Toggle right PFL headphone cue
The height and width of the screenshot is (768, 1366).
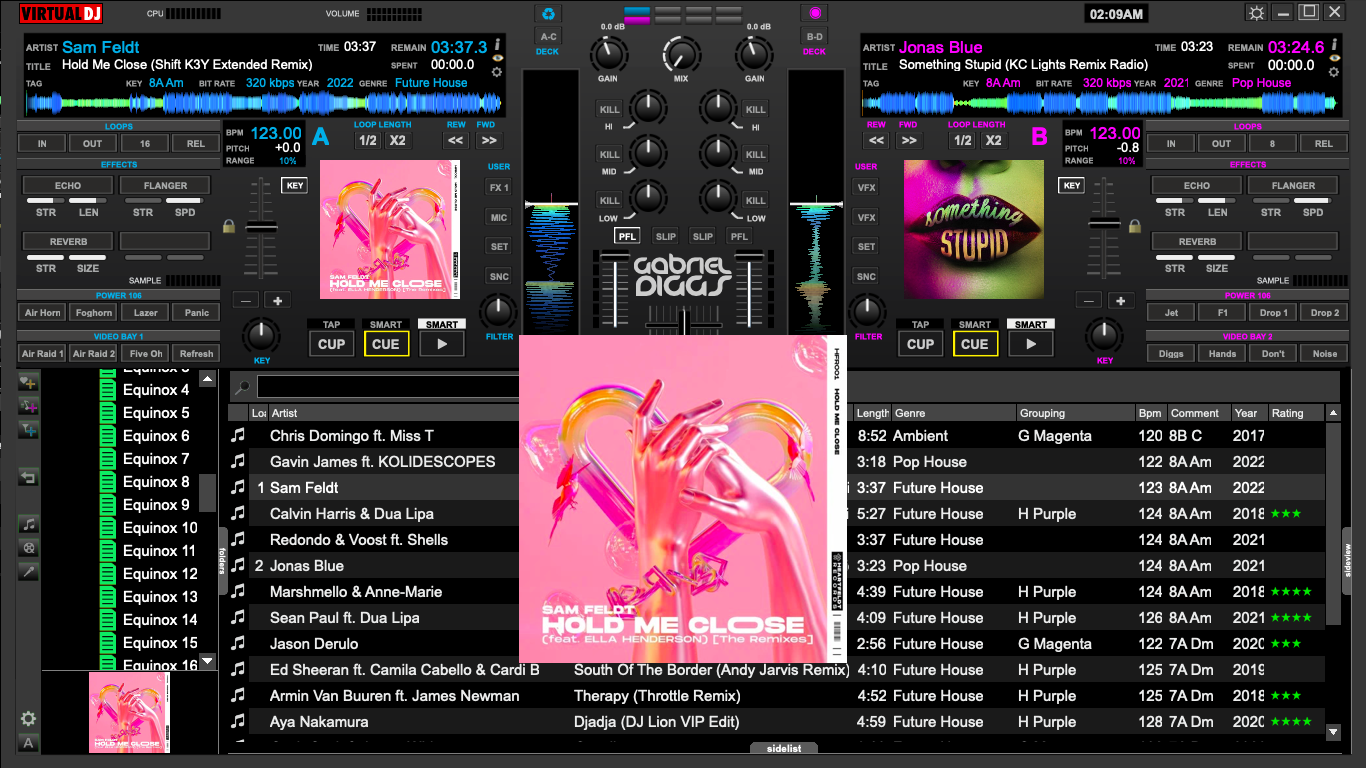[739, 236]
